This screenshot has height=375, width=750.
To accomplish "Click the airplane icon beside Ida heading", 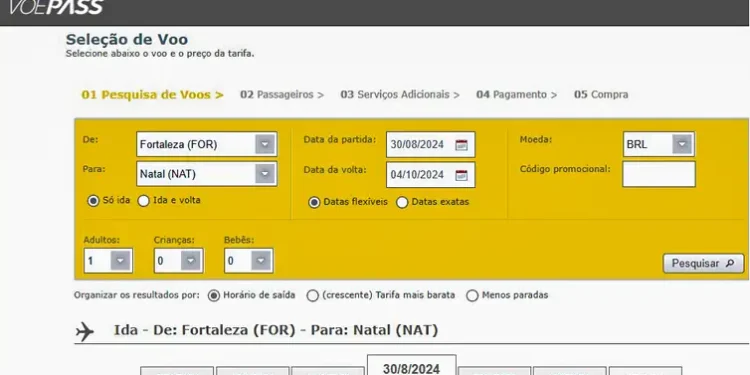I will pyautogui.click(x=85, y=331).
